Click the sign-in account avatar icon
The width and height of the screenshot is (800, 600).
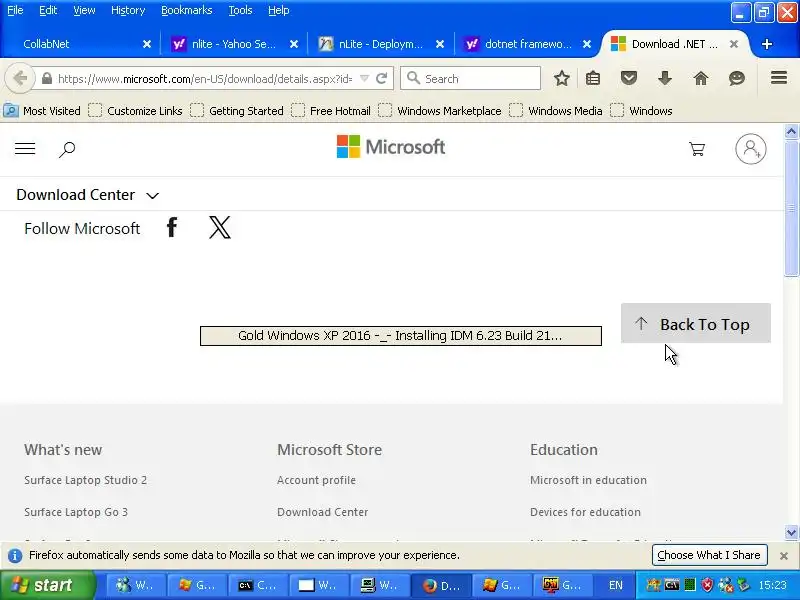point(751,149)
